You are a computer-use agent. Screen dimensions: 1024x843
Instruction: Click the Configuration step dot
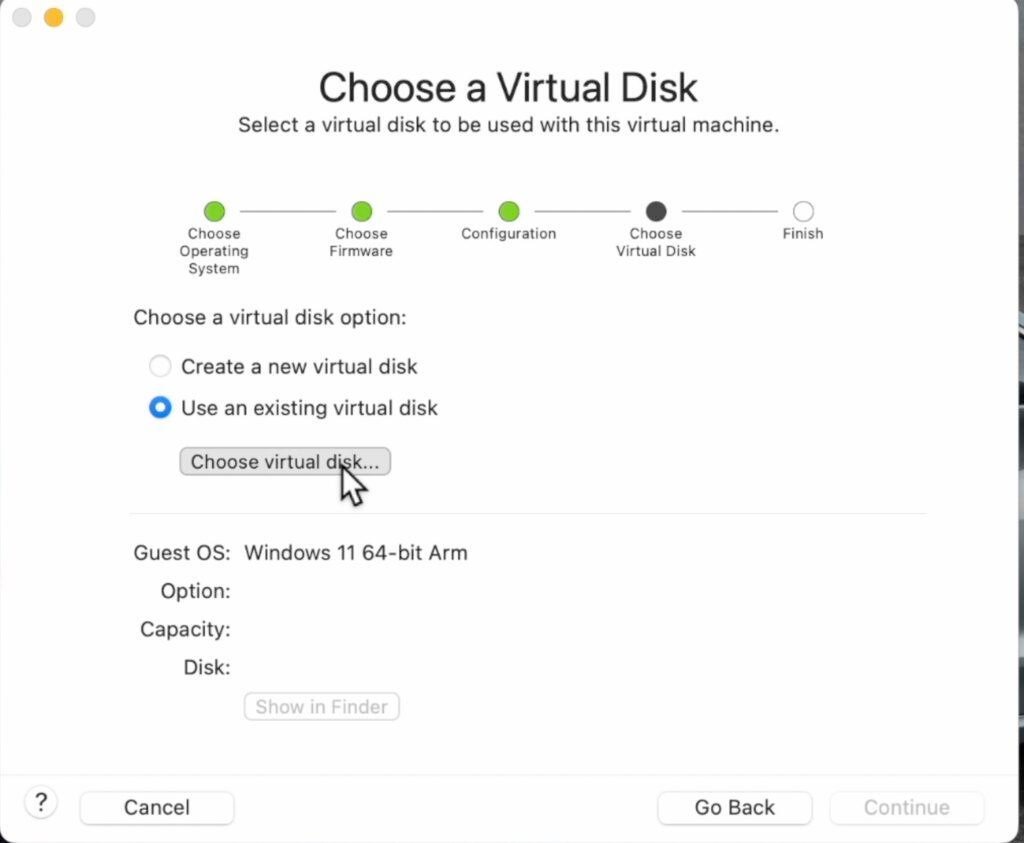[509, 211]
